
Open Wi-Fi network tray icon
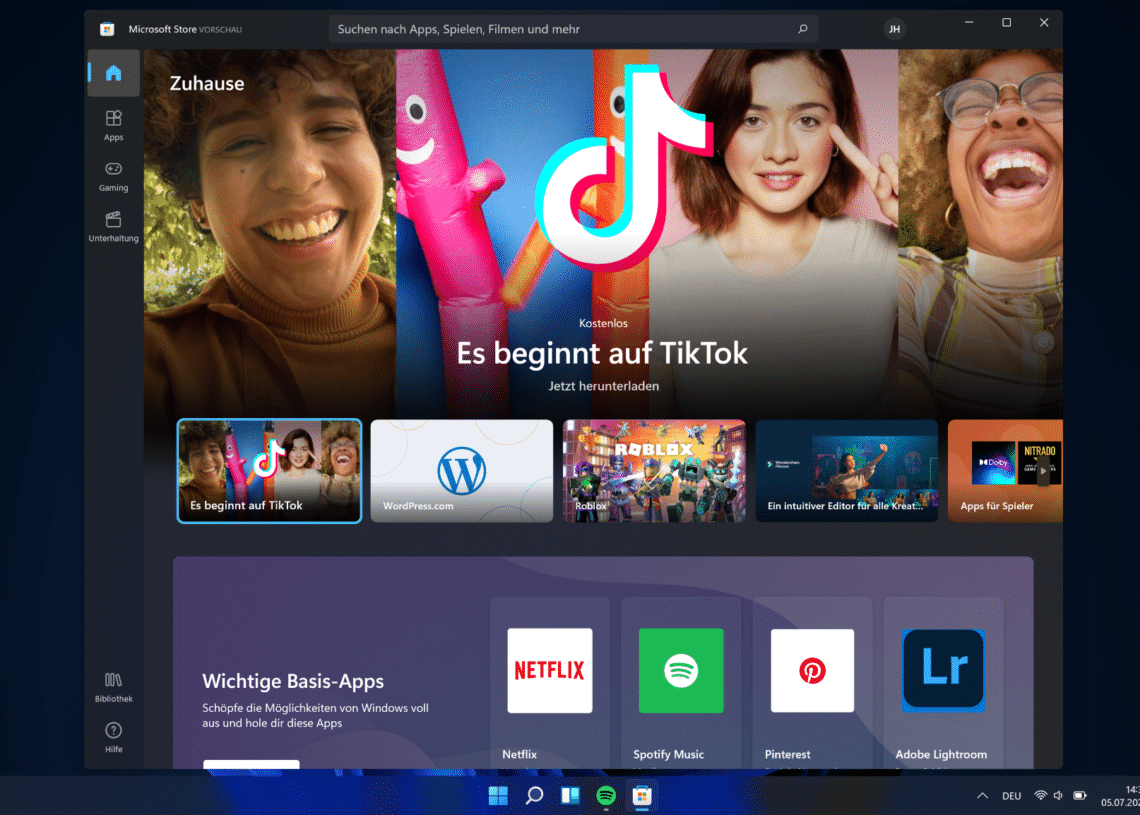click(x=1040, y=795)
